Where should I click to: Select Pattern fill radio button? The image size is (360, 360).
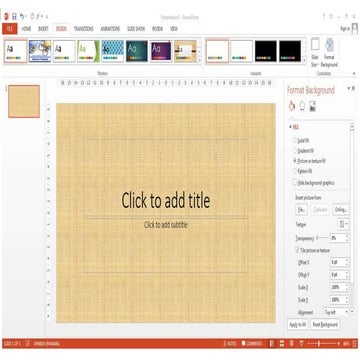294,171
